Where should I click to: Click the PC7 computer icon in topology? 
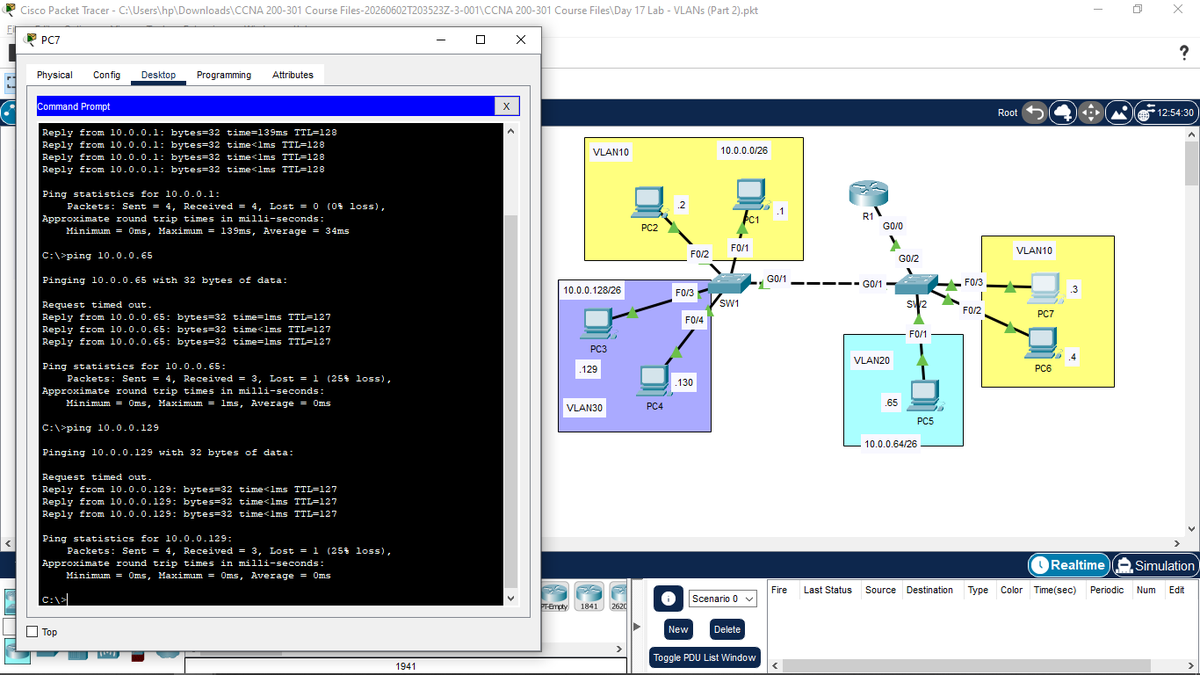pyautogui.click(x=1046, y=289)
